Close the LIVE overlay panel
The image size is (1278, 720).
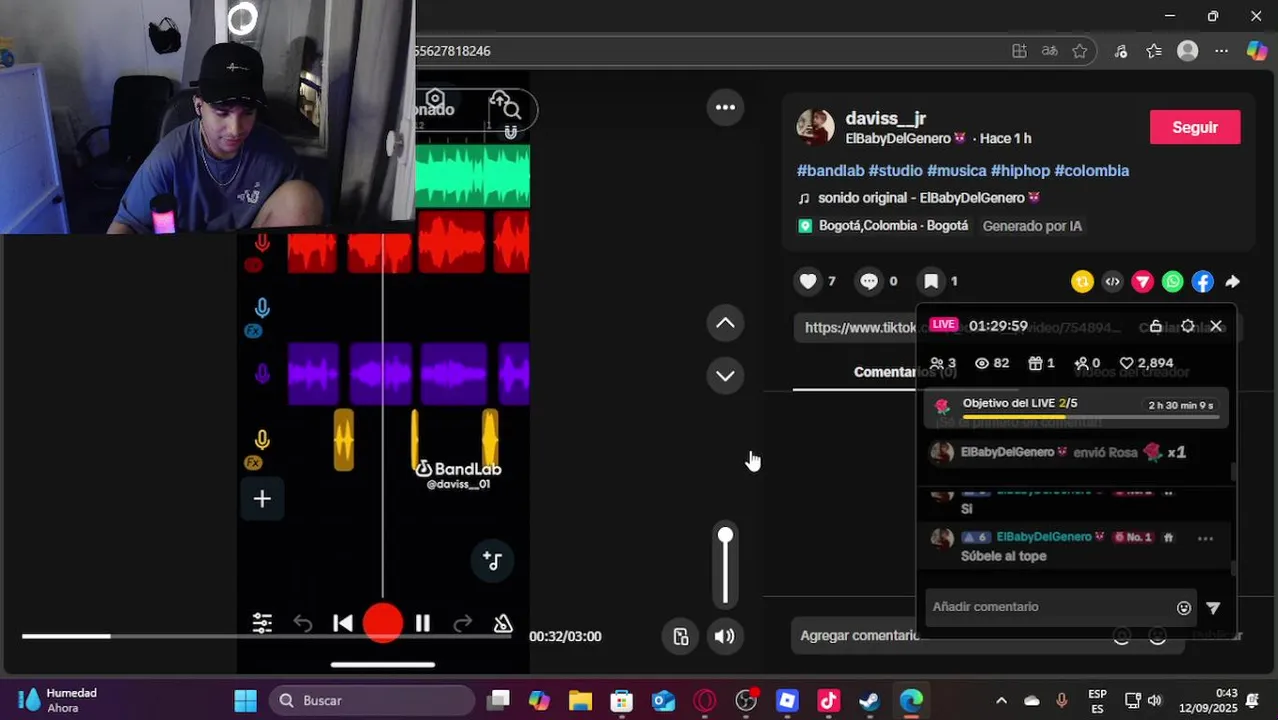(x=1216, y=326)
